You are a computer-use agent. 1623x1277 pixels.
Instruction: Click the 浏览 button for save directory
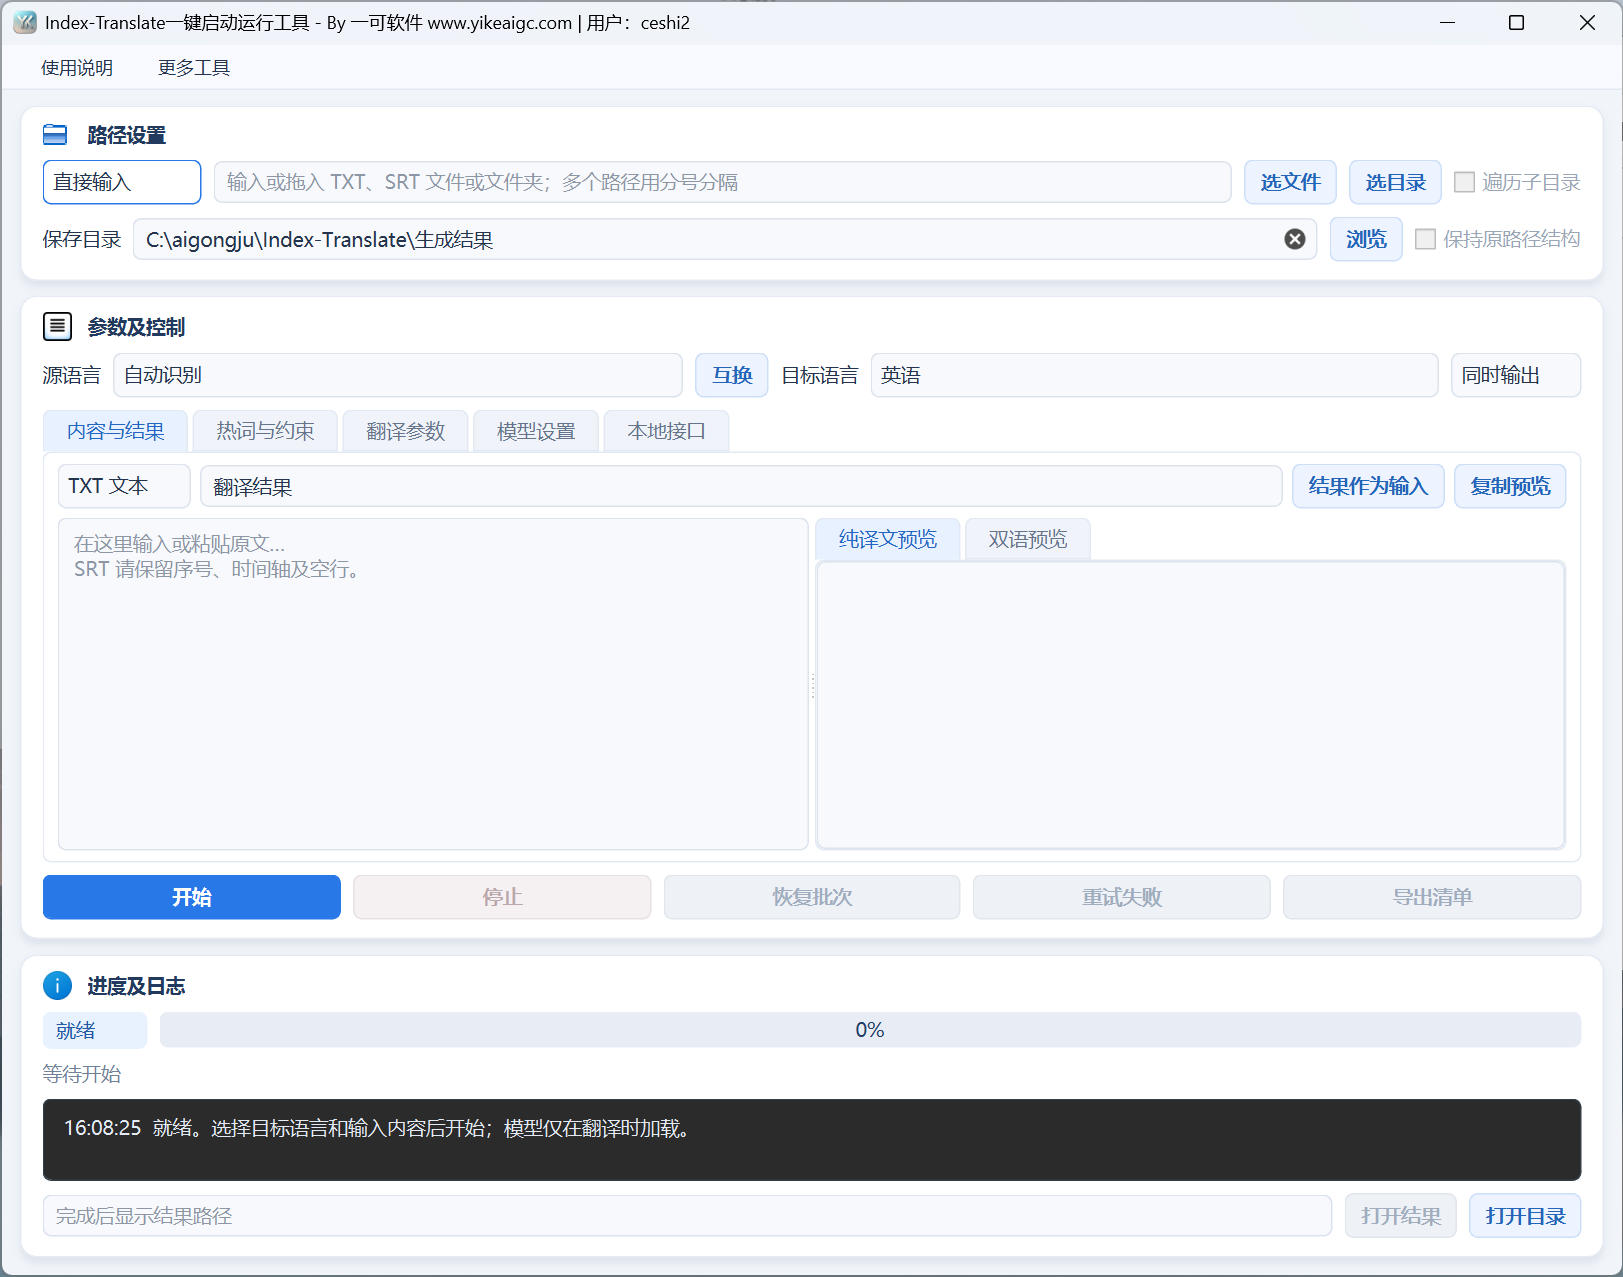click(1366, 239)
